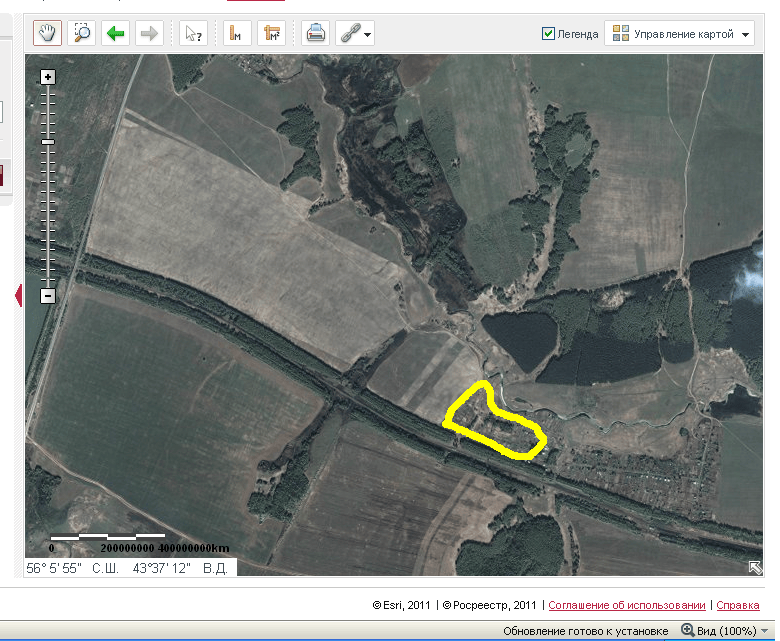Click the zoom slider handle
Image resolution: width=780 pixels, height=641 pixels.
click(48, 142)
